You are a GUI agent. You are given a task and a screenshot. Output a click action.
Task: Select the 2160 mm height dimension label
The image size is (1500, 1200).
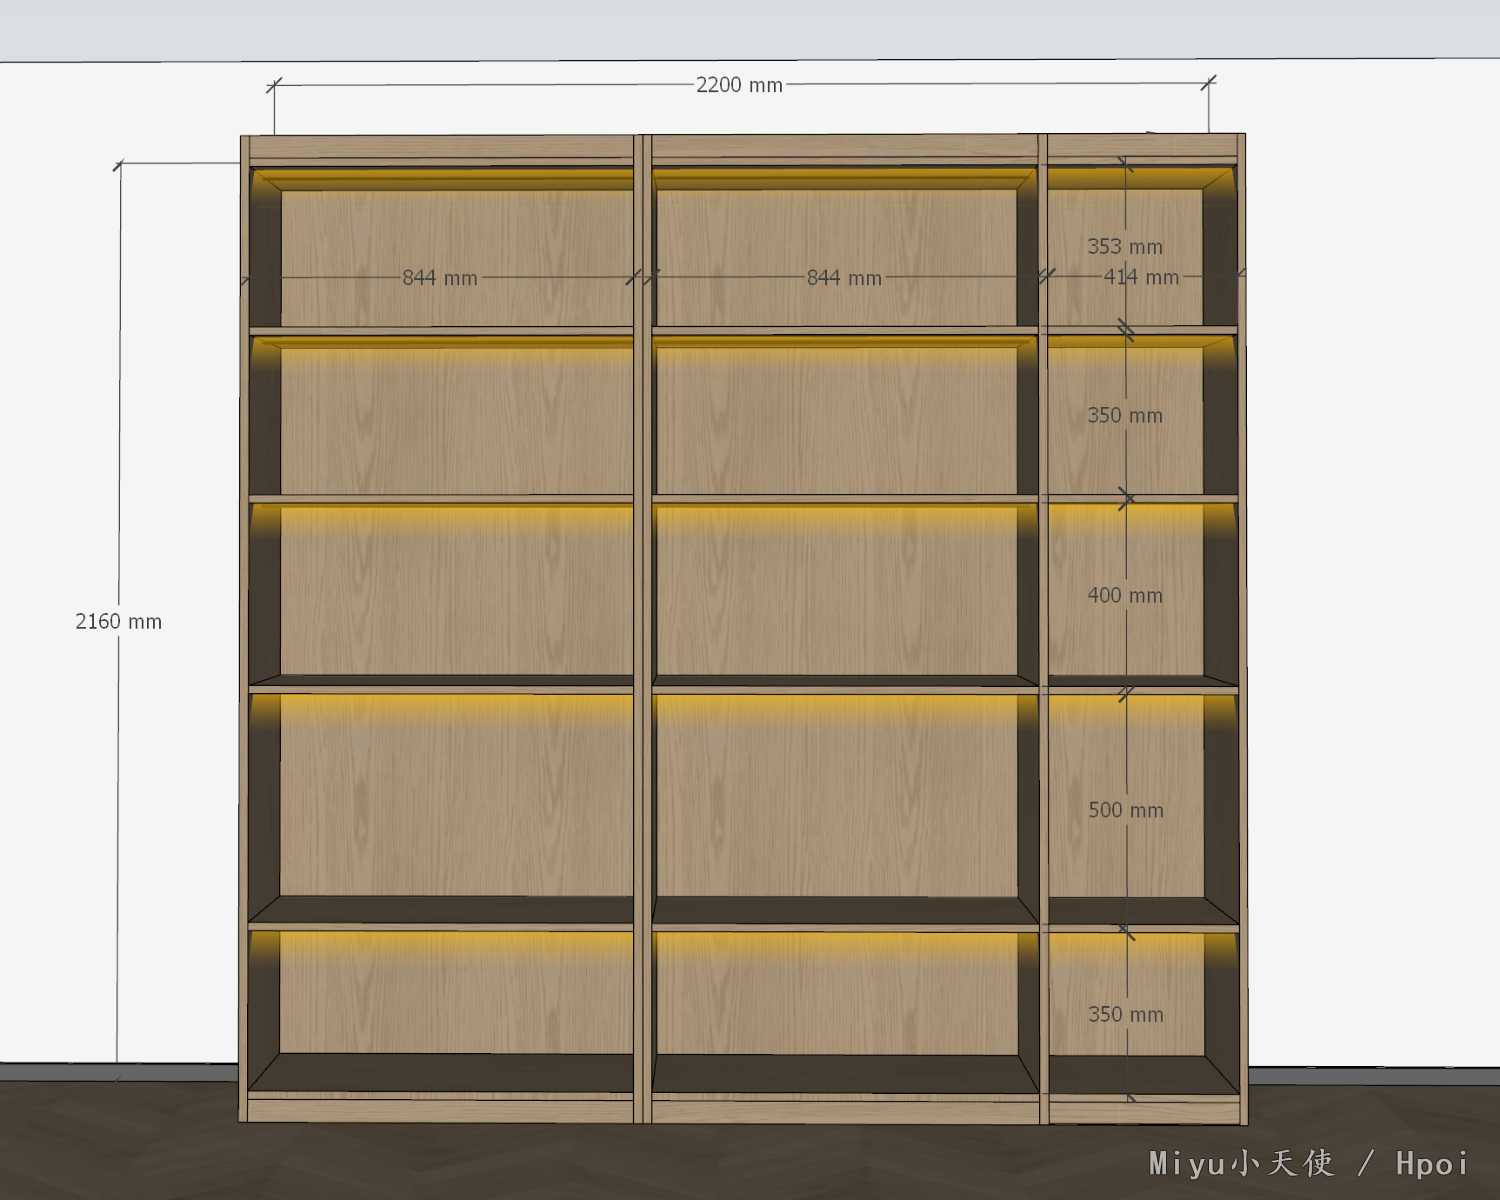tap(118, 622)
